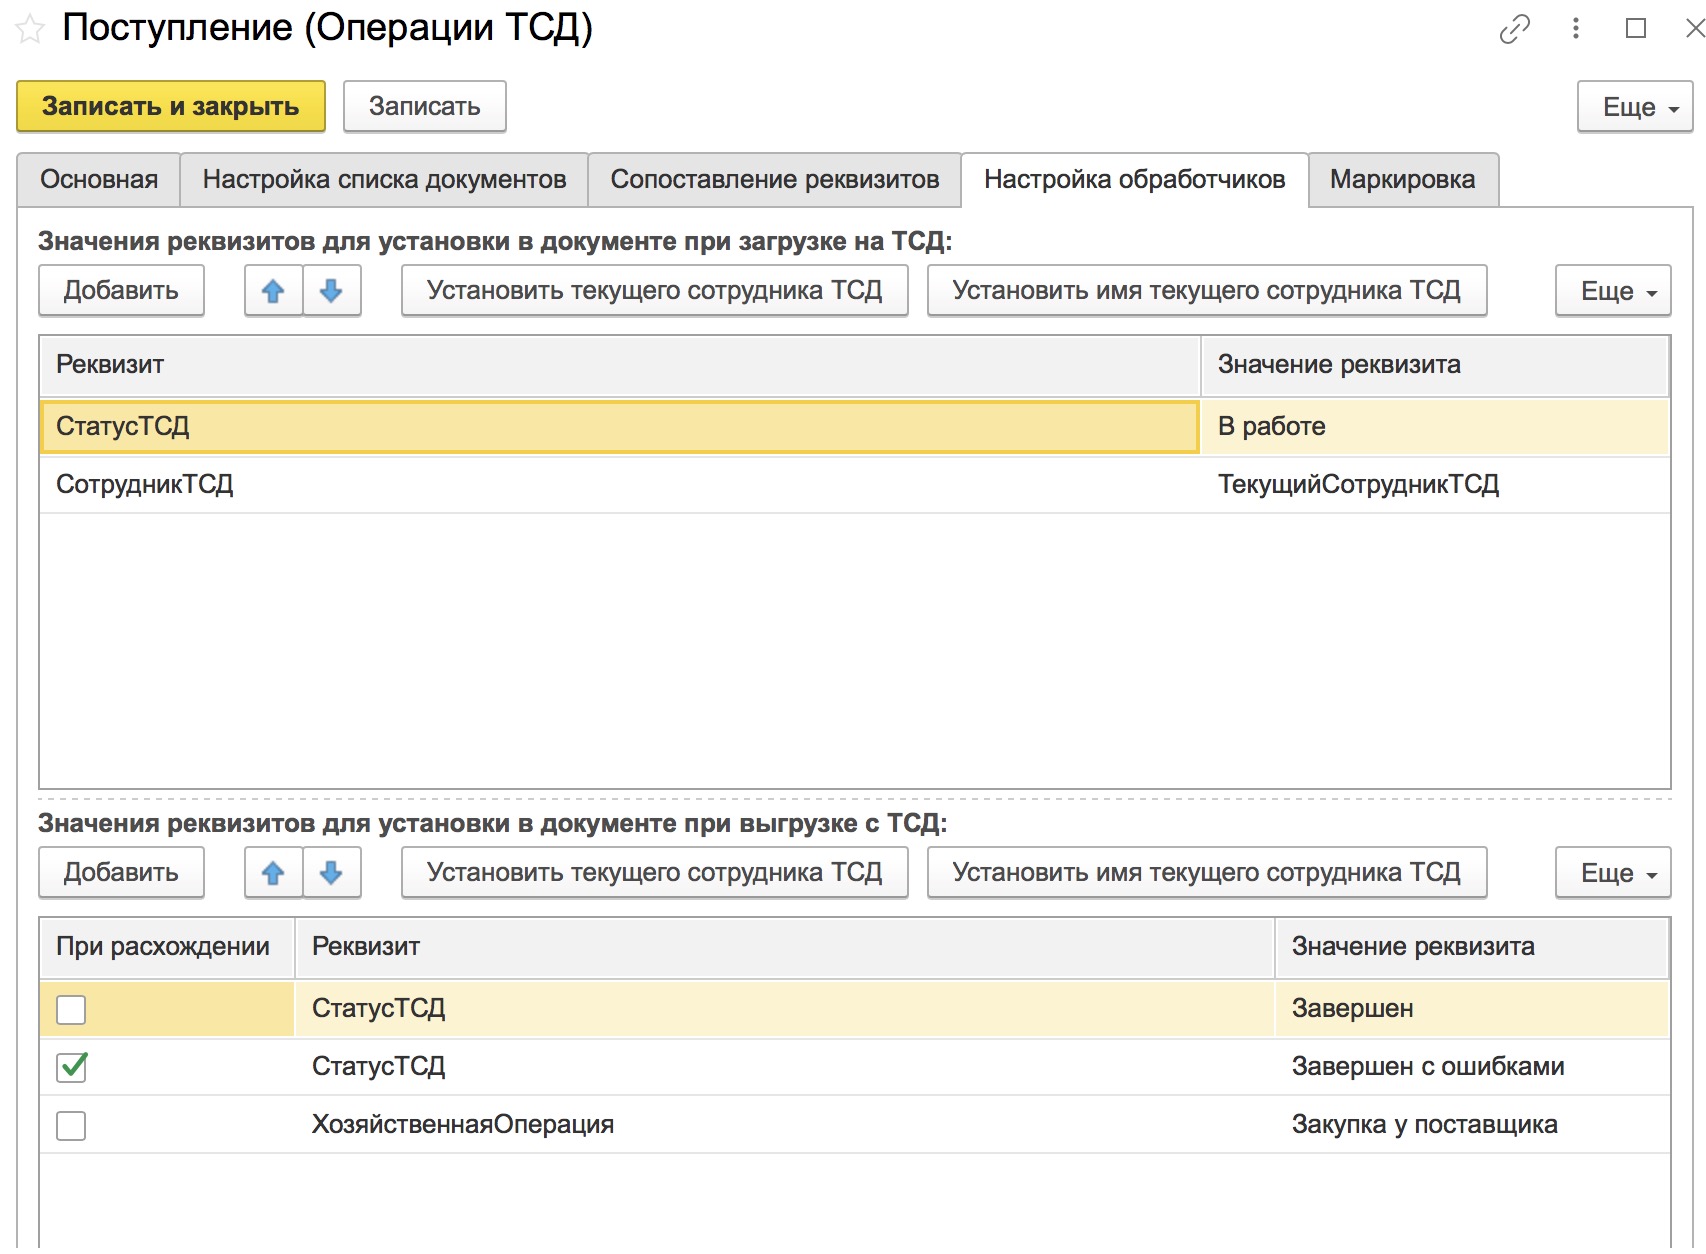Click upper Установить имя текущего сотрудника ТСД
This screenshot has width=1706, height=1254.
click(1207, 291)
